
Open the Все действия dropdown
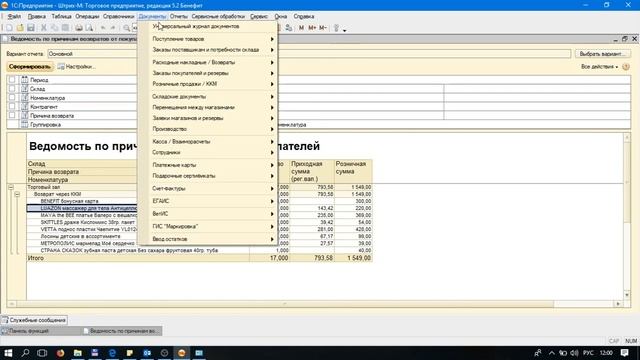coord(599,67)
